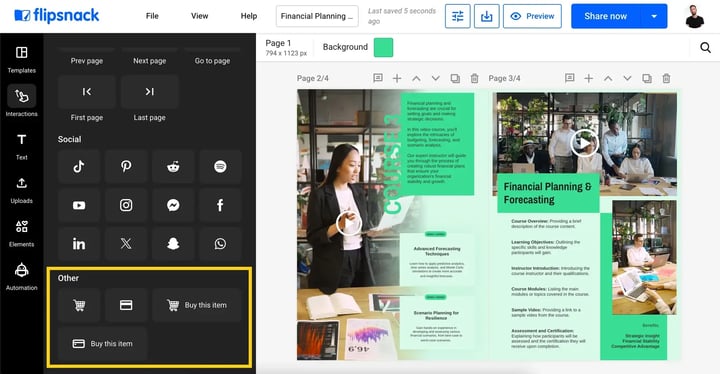This screenshot has height=374, width=720.
Task: Add the cart 'Buy this item' button
Action: (197, 305)
